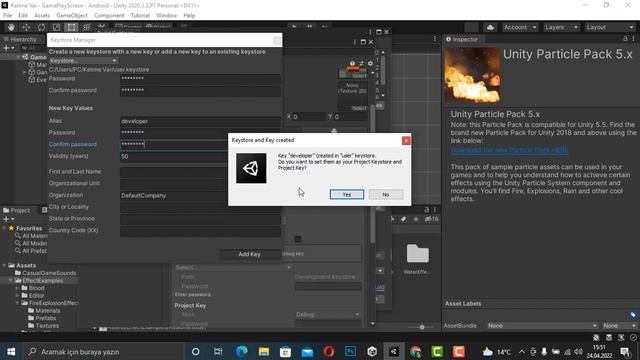Open the Layout dropdown
This screenshot has height=360, width=640.
(x=610, y=27)
